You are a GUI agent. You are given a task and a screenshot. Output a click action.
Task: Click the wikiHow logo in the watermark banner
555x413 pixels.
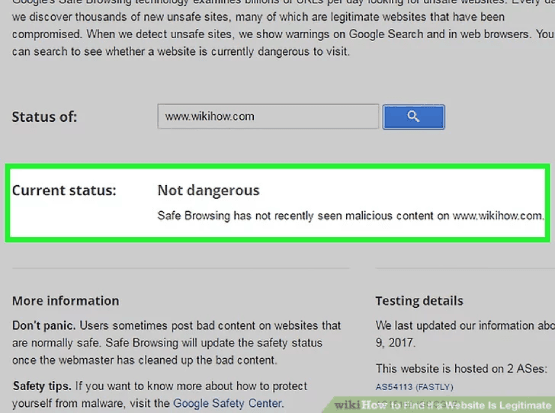(x=347, y=405)
